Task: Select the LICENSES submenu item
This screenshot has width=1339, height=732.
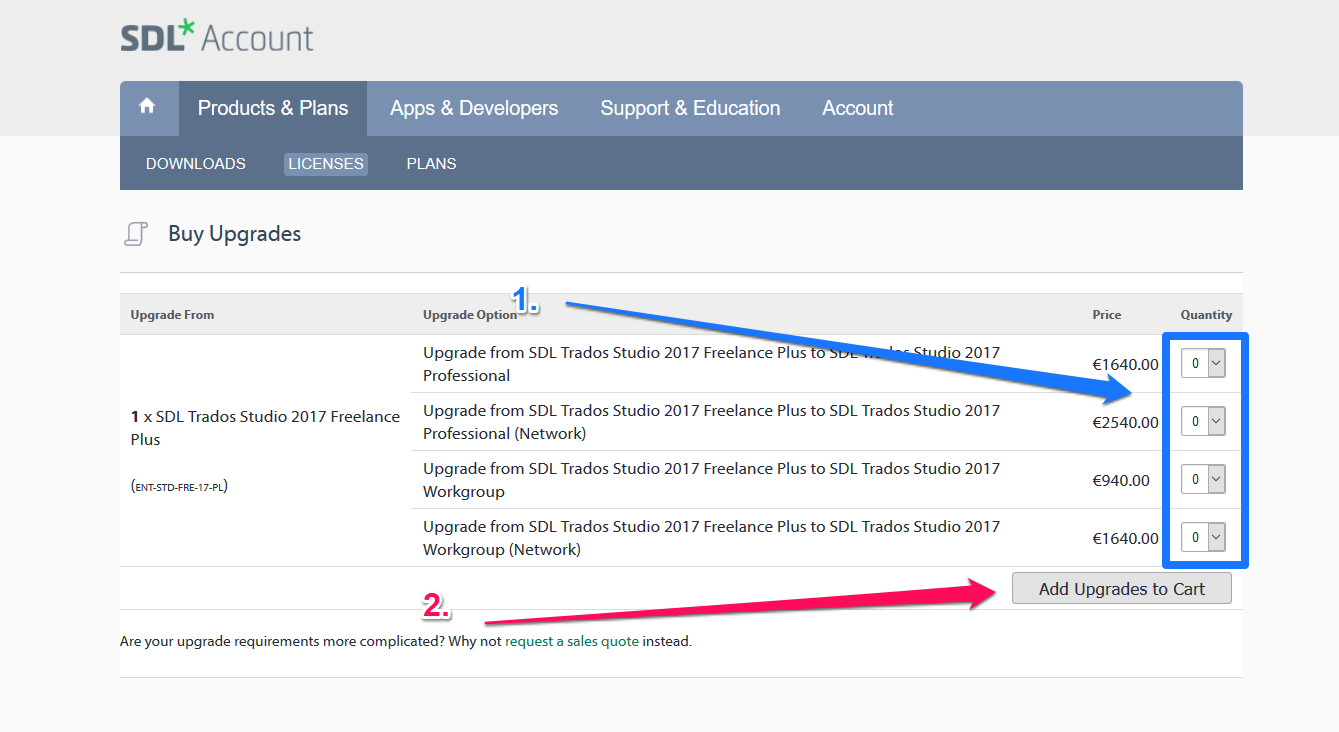Action: [326, 164]
